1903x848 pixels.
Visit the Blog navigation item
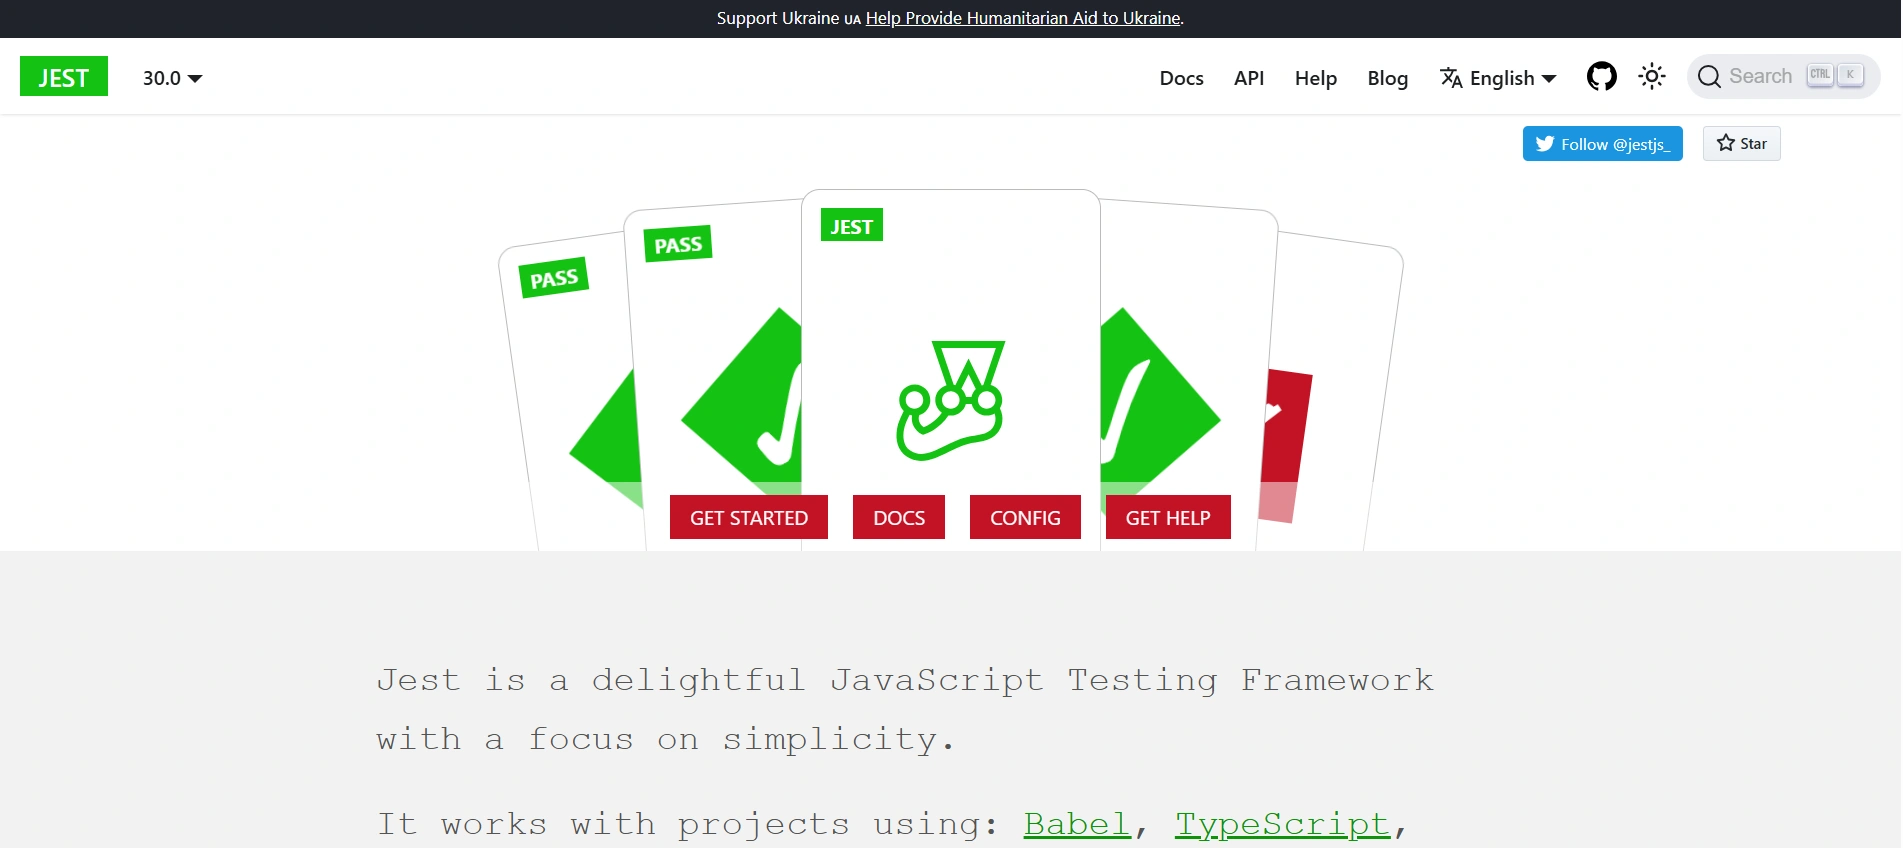1388,78
